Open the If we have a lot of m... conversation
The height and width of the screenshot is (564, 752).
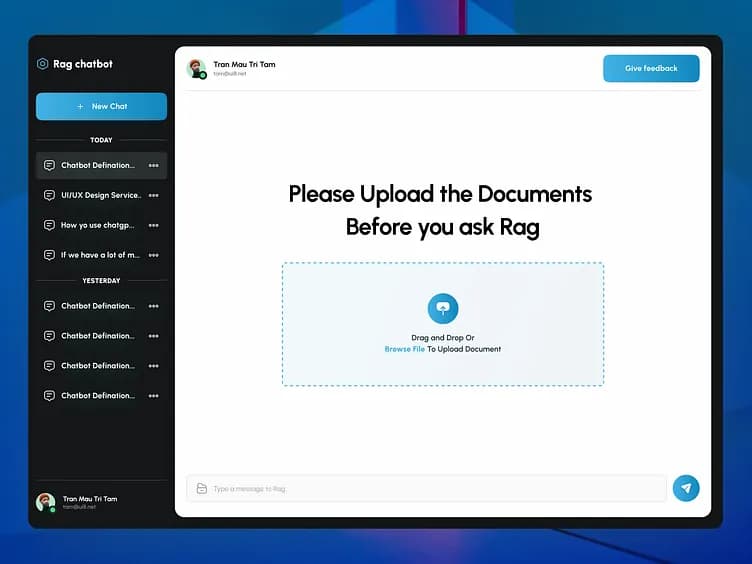click(99, 255)
